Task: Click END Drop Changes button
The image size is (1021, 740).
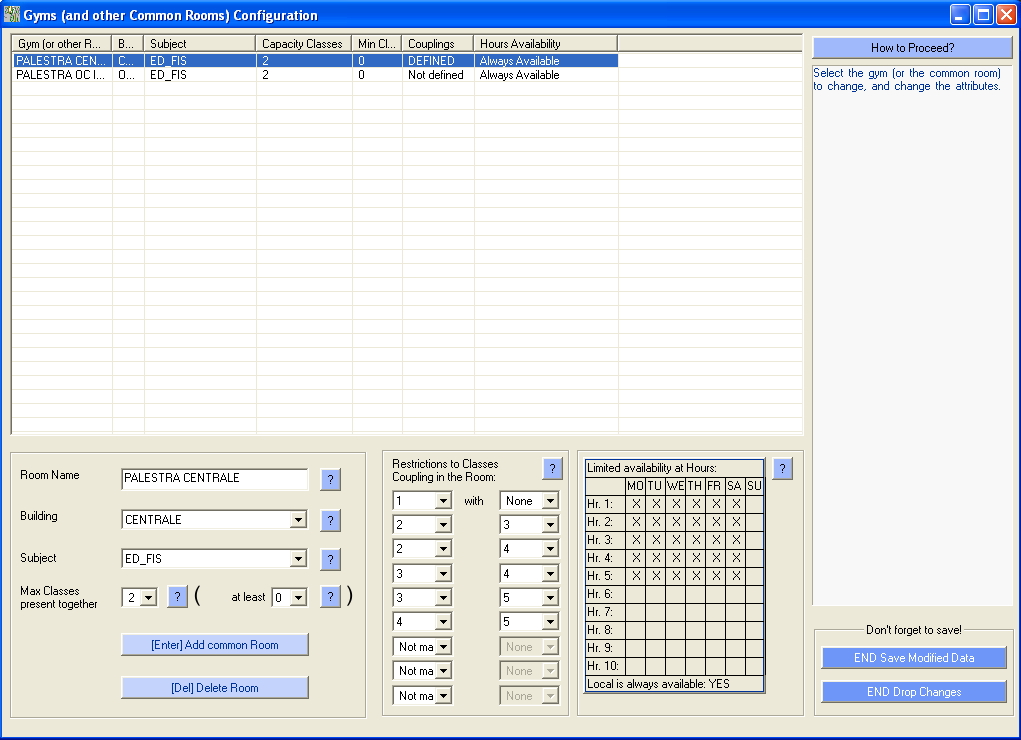Action: click(914, 692)
